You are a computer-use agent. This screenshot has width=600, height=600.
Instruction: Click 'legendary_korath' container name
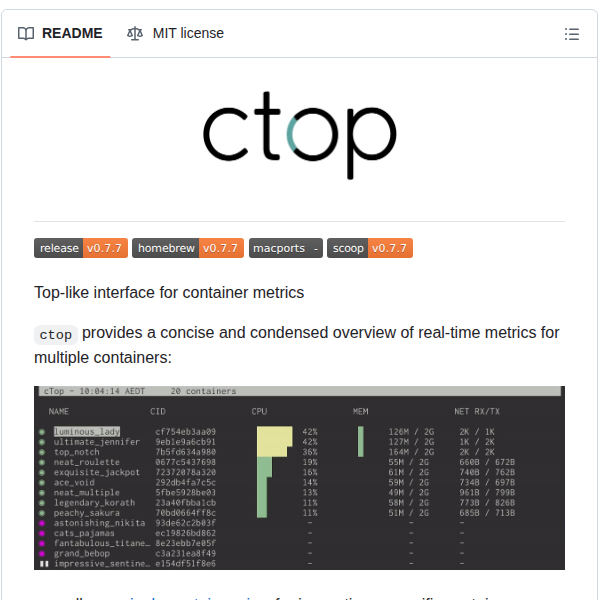coord(94,502)
